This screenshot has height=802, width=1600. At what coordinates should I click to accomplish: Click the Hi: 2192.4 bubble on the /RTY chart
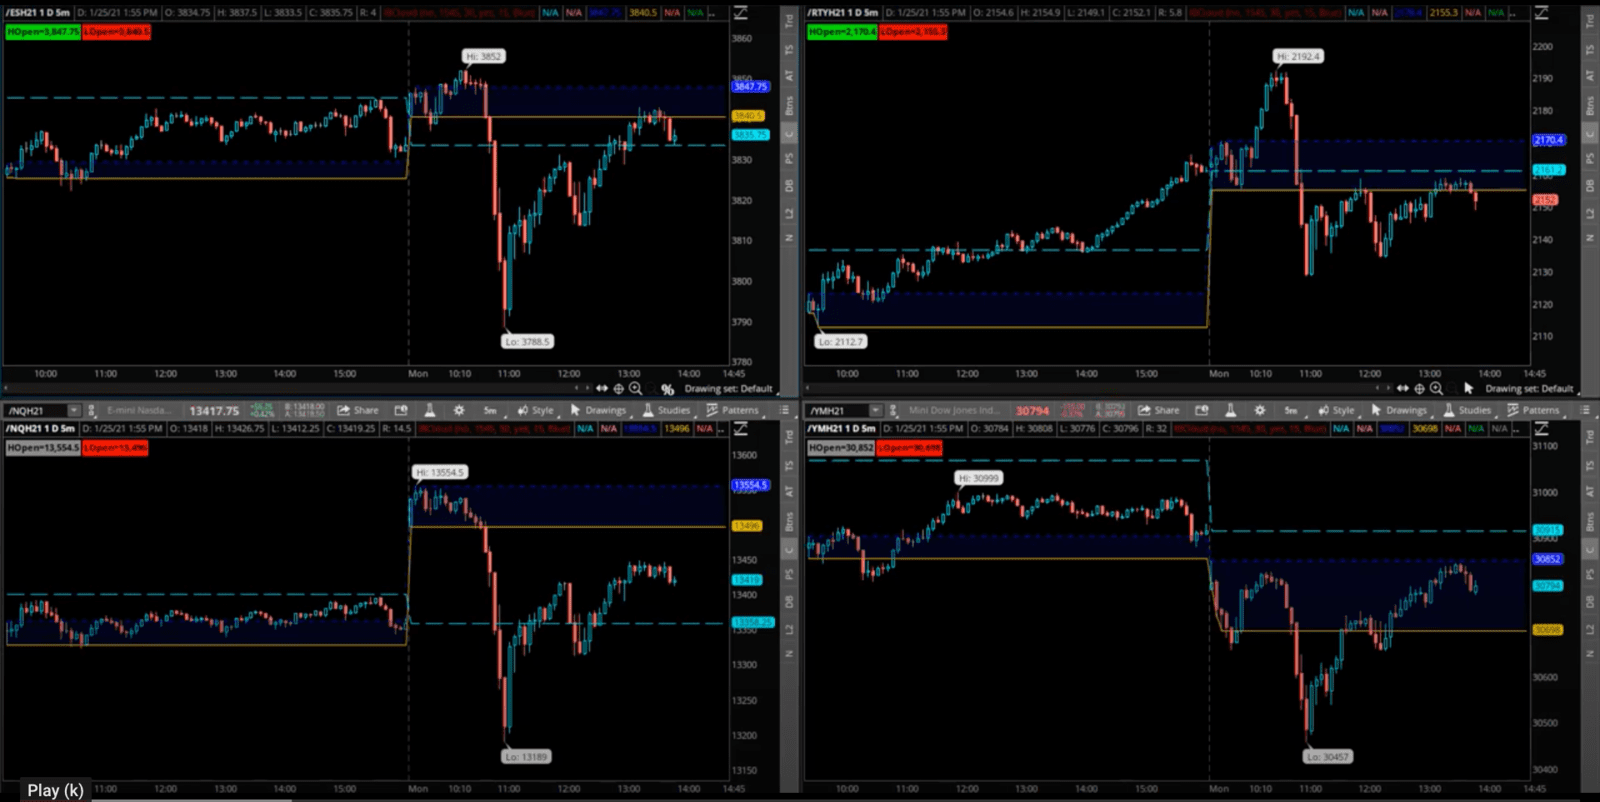tap(1298, 57)
